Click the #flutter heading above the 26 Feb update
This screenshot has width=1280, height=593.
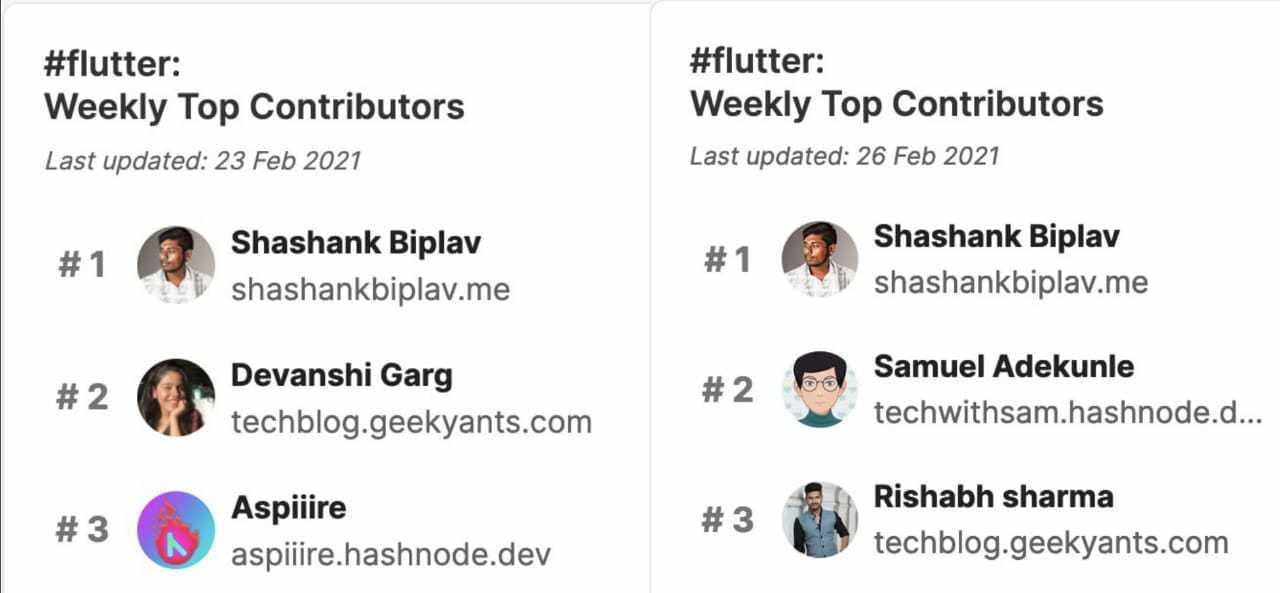[757, 61]
